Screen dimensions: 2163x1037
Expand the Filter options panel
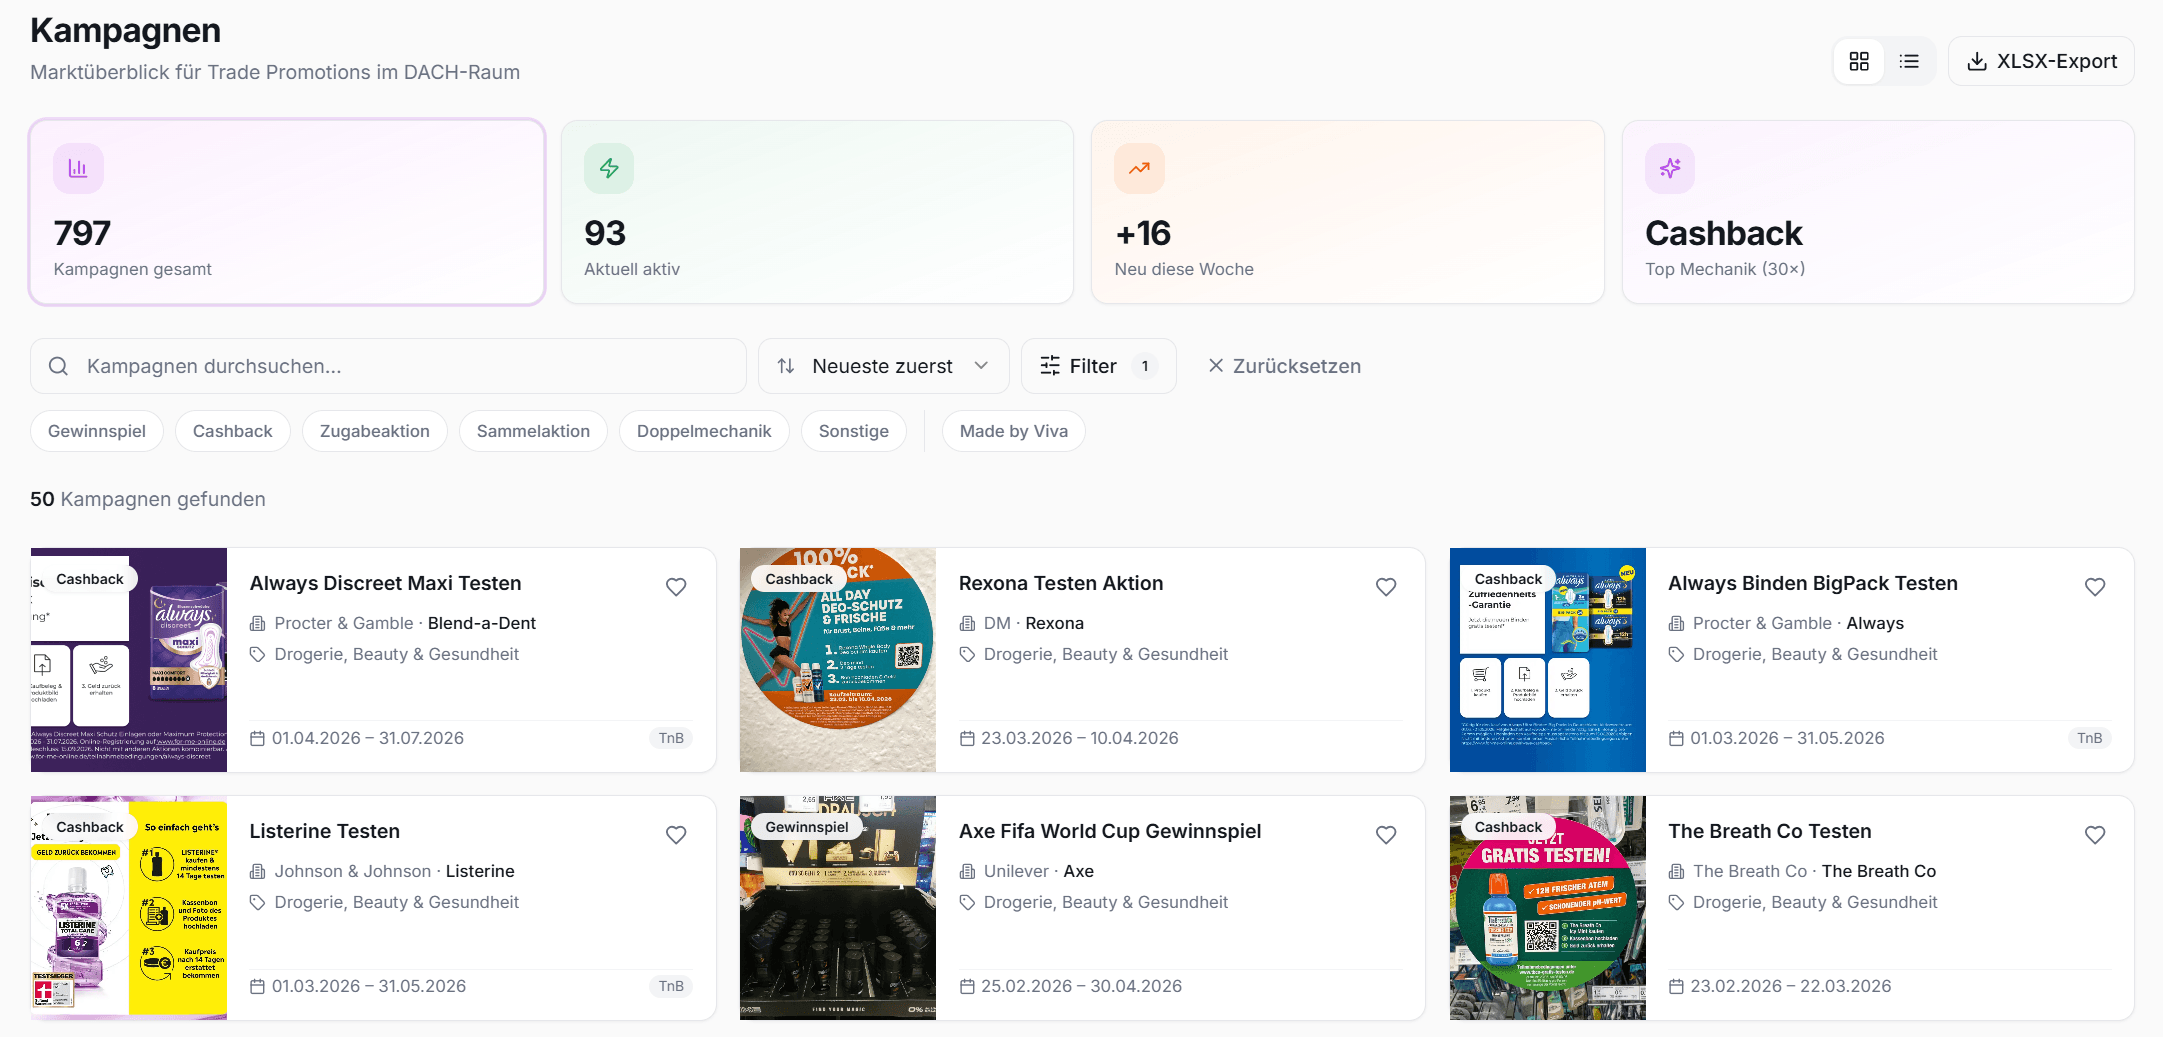1097,366
